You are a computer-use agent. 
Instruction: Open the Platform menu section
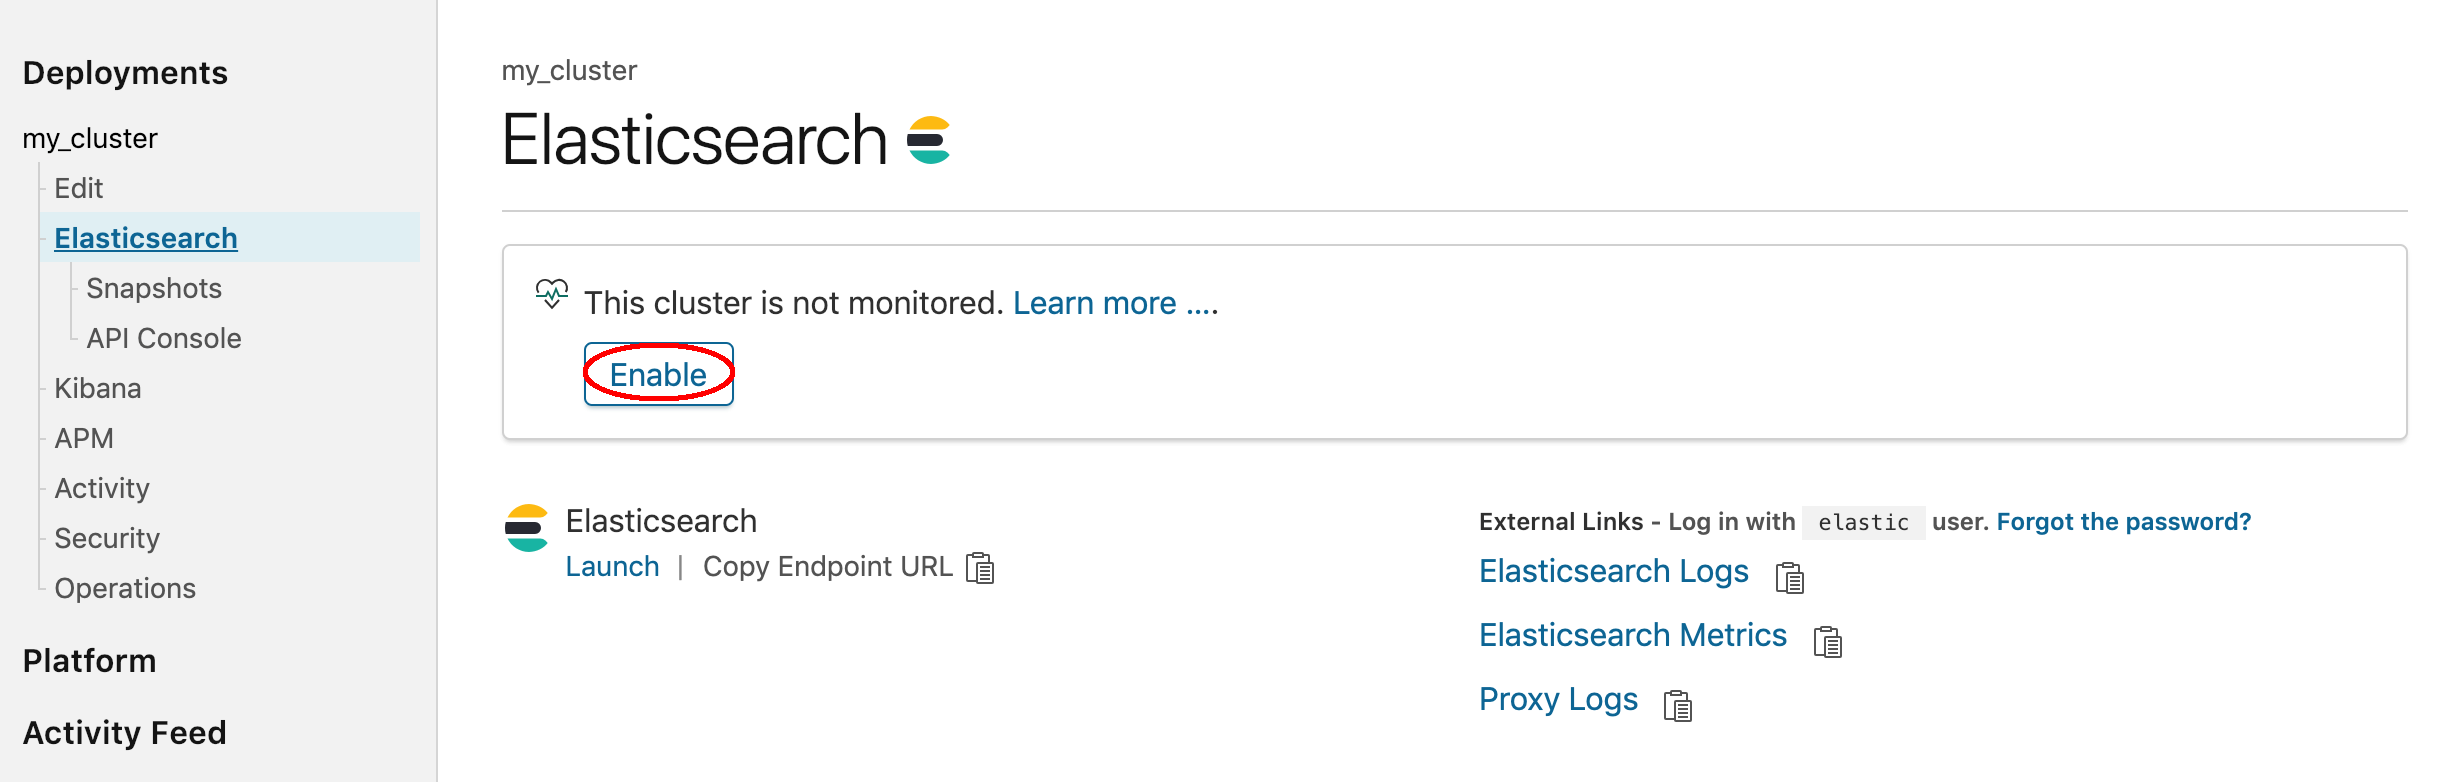point(90,661)
